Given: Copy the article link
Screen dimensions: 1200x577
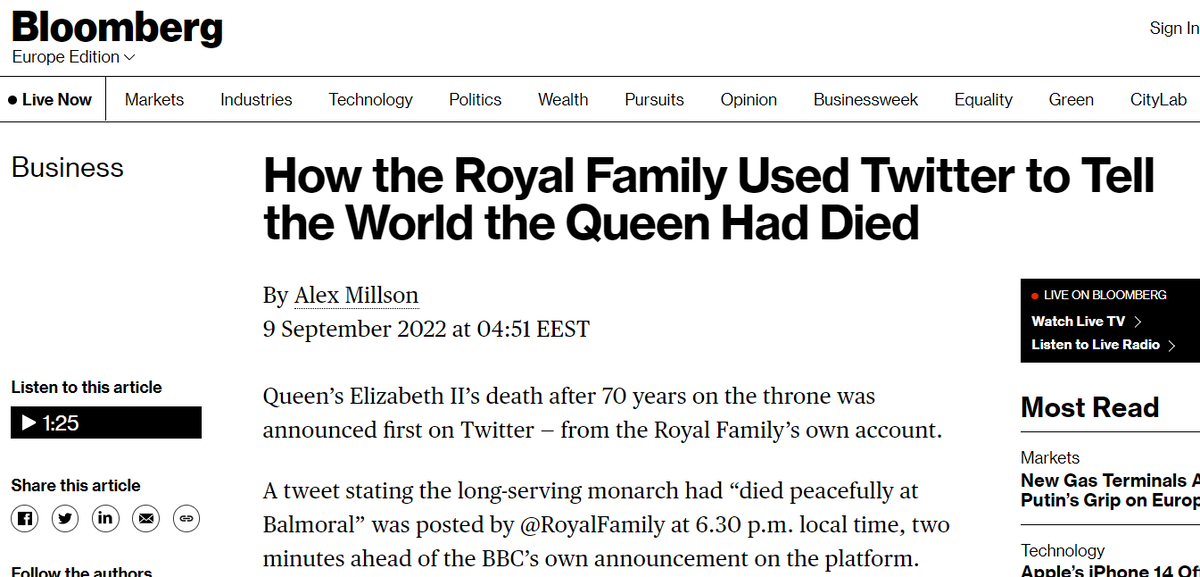Looking at the screenshot, I should [186, 518].
